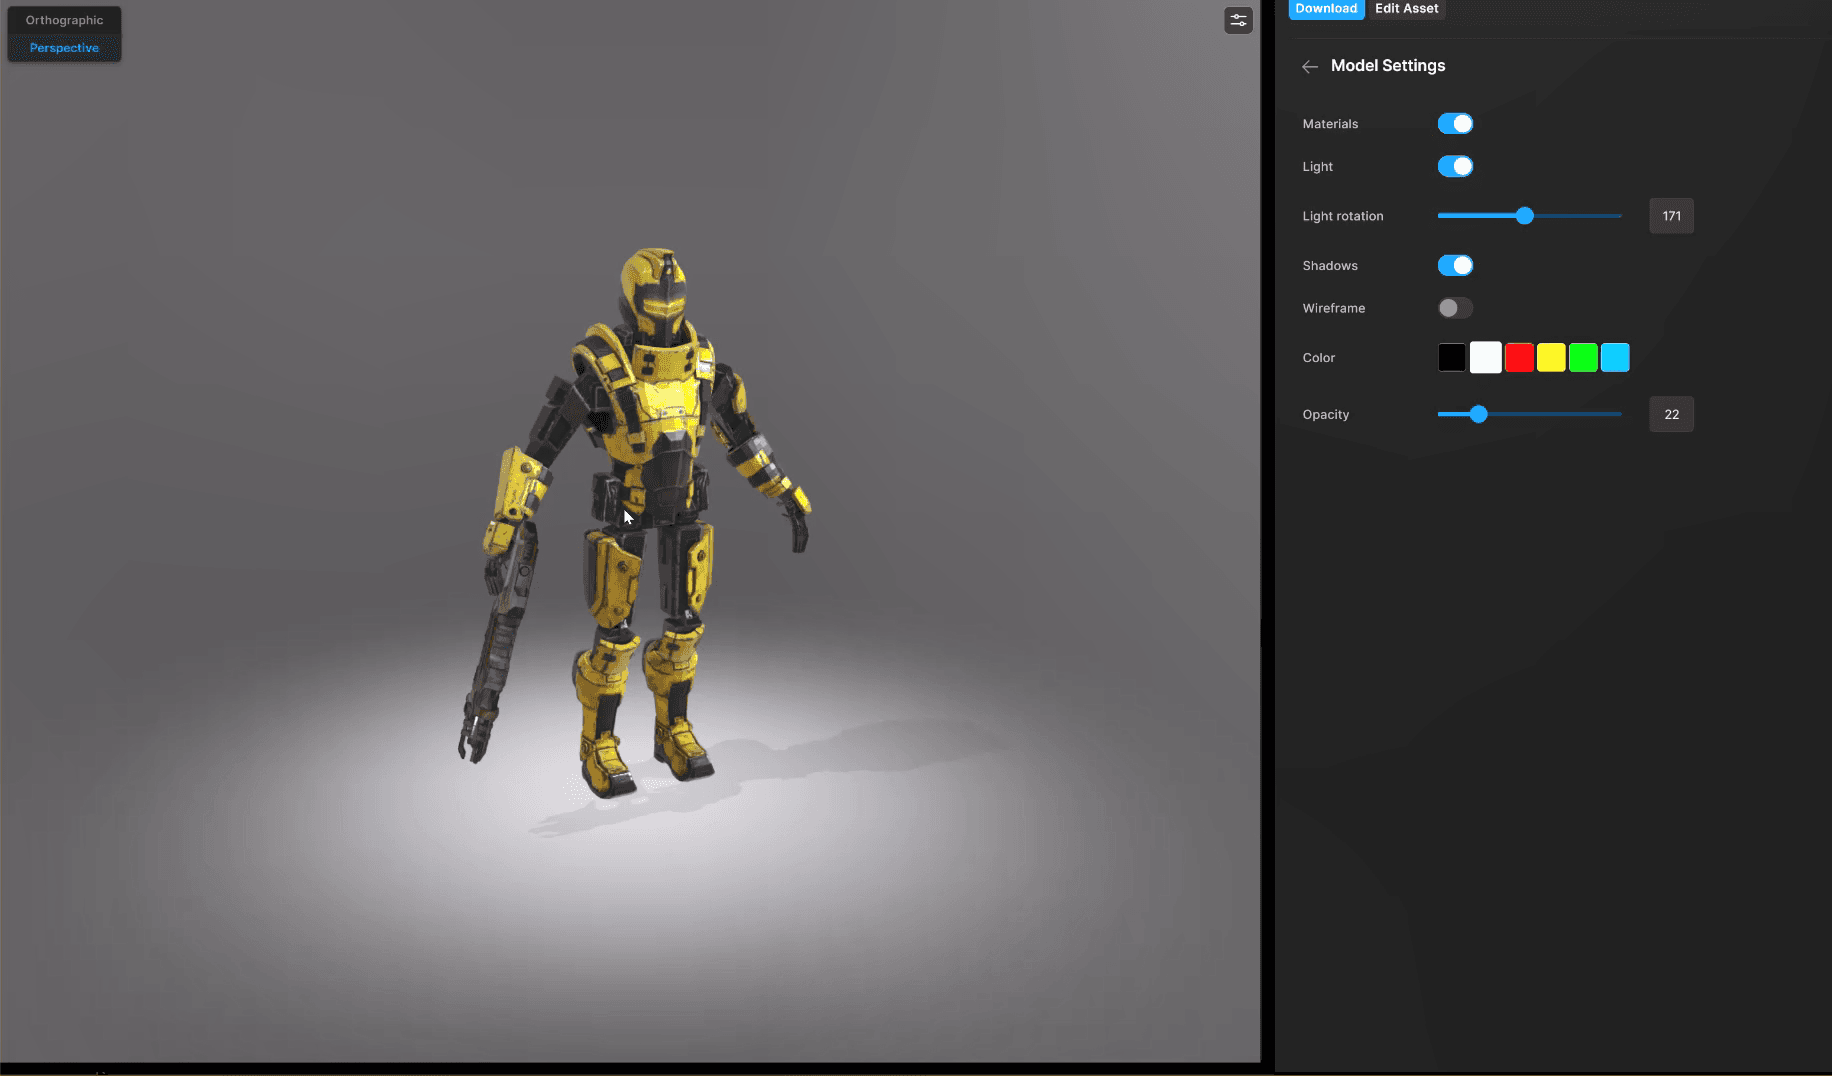Click the Opacity slider handle
The height and width of the screenshot is (1076, 1832).
1478,413
